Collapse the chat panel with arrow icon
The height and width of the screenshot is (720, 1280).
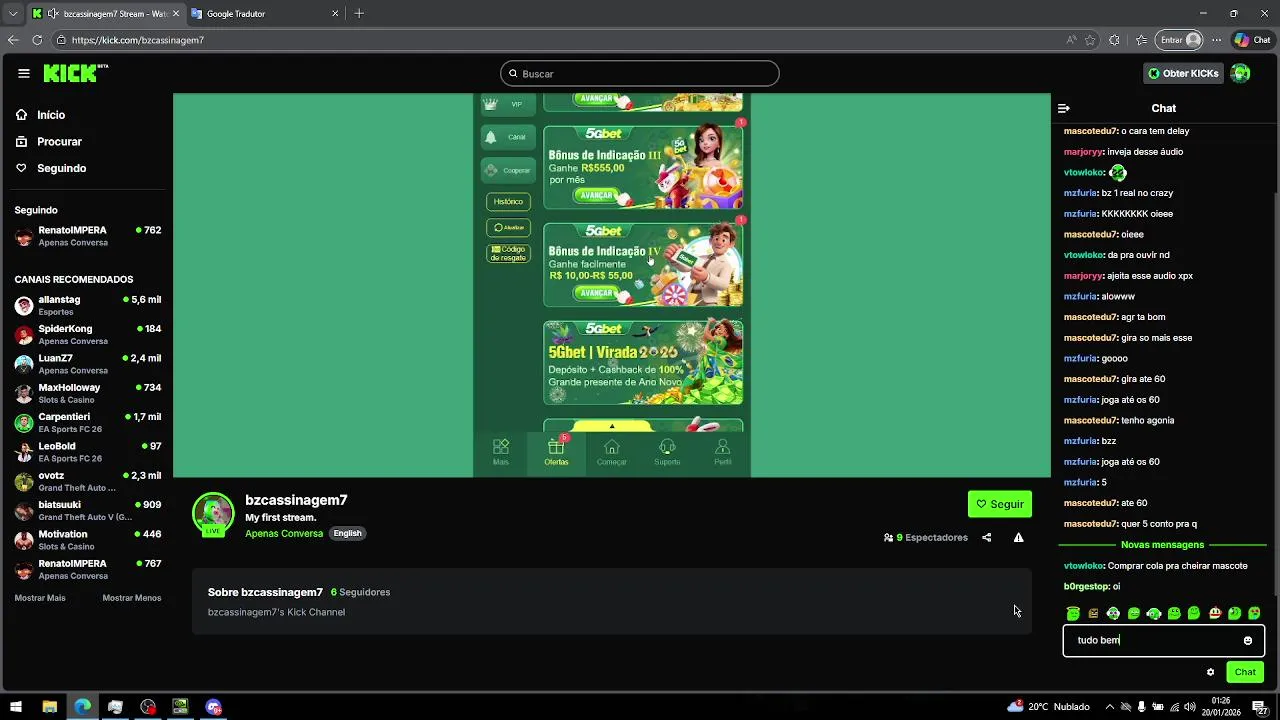[x=1064, y=108]
